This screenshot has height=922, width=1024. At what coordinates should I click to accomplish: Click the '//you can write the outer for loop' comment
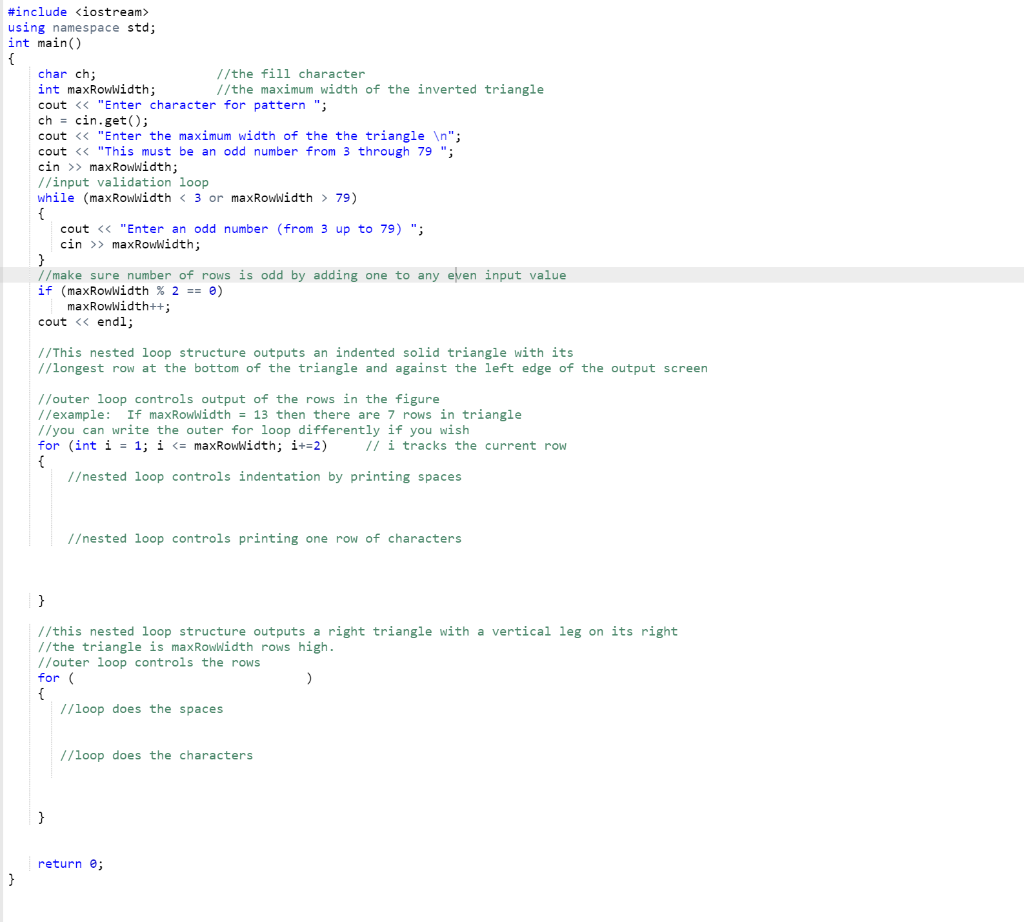(253, 430)
